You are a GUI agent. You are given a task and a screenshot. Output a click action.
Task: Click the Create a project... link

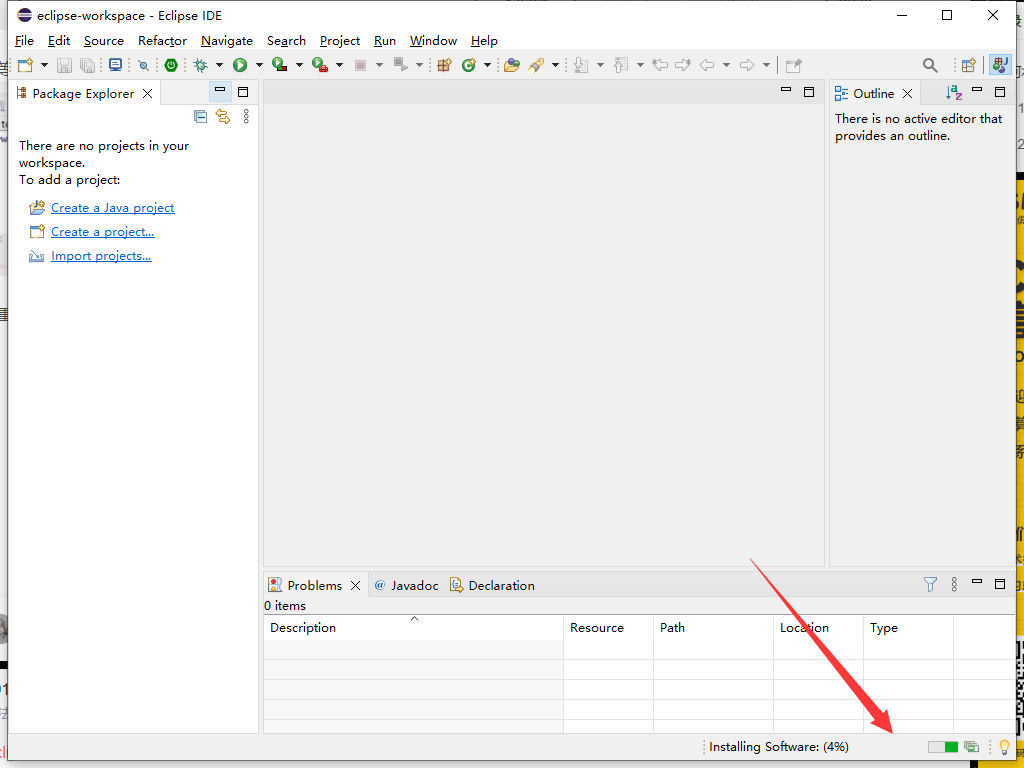[103, 232]
